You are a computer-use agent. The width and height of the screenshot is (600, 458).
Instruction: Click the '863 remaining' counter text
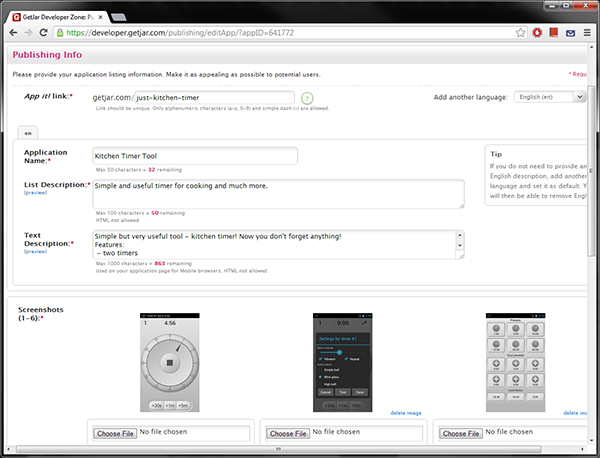point(173,264)
